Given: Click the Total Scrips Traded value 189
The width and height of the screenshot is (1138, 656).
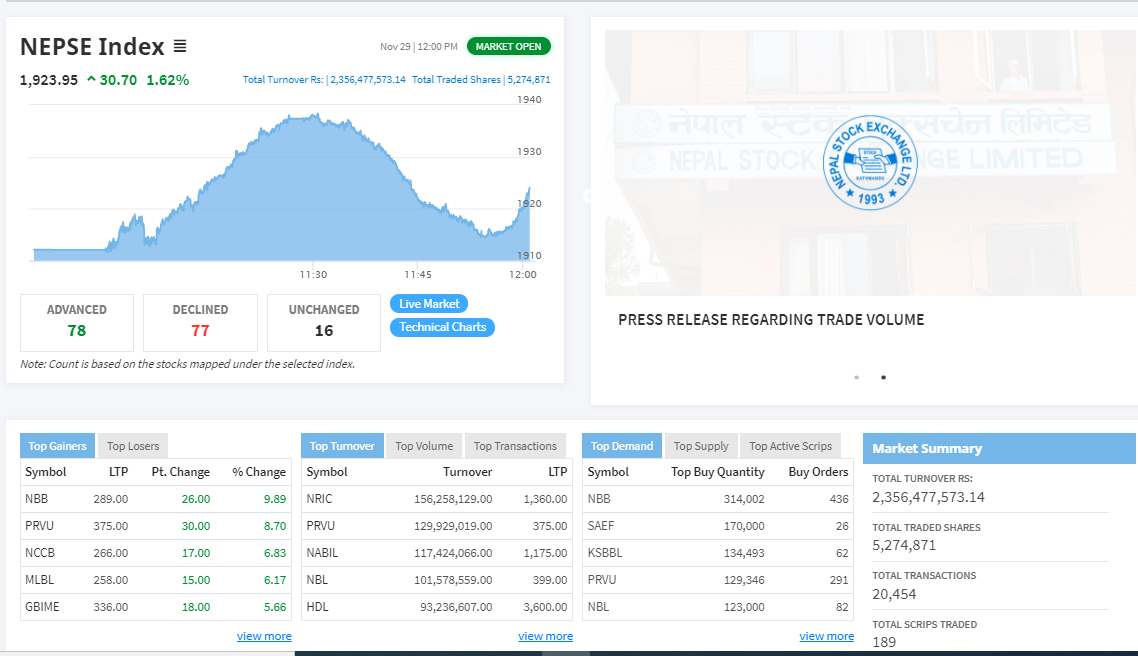Looking at the screenshot, I should 884,642.
